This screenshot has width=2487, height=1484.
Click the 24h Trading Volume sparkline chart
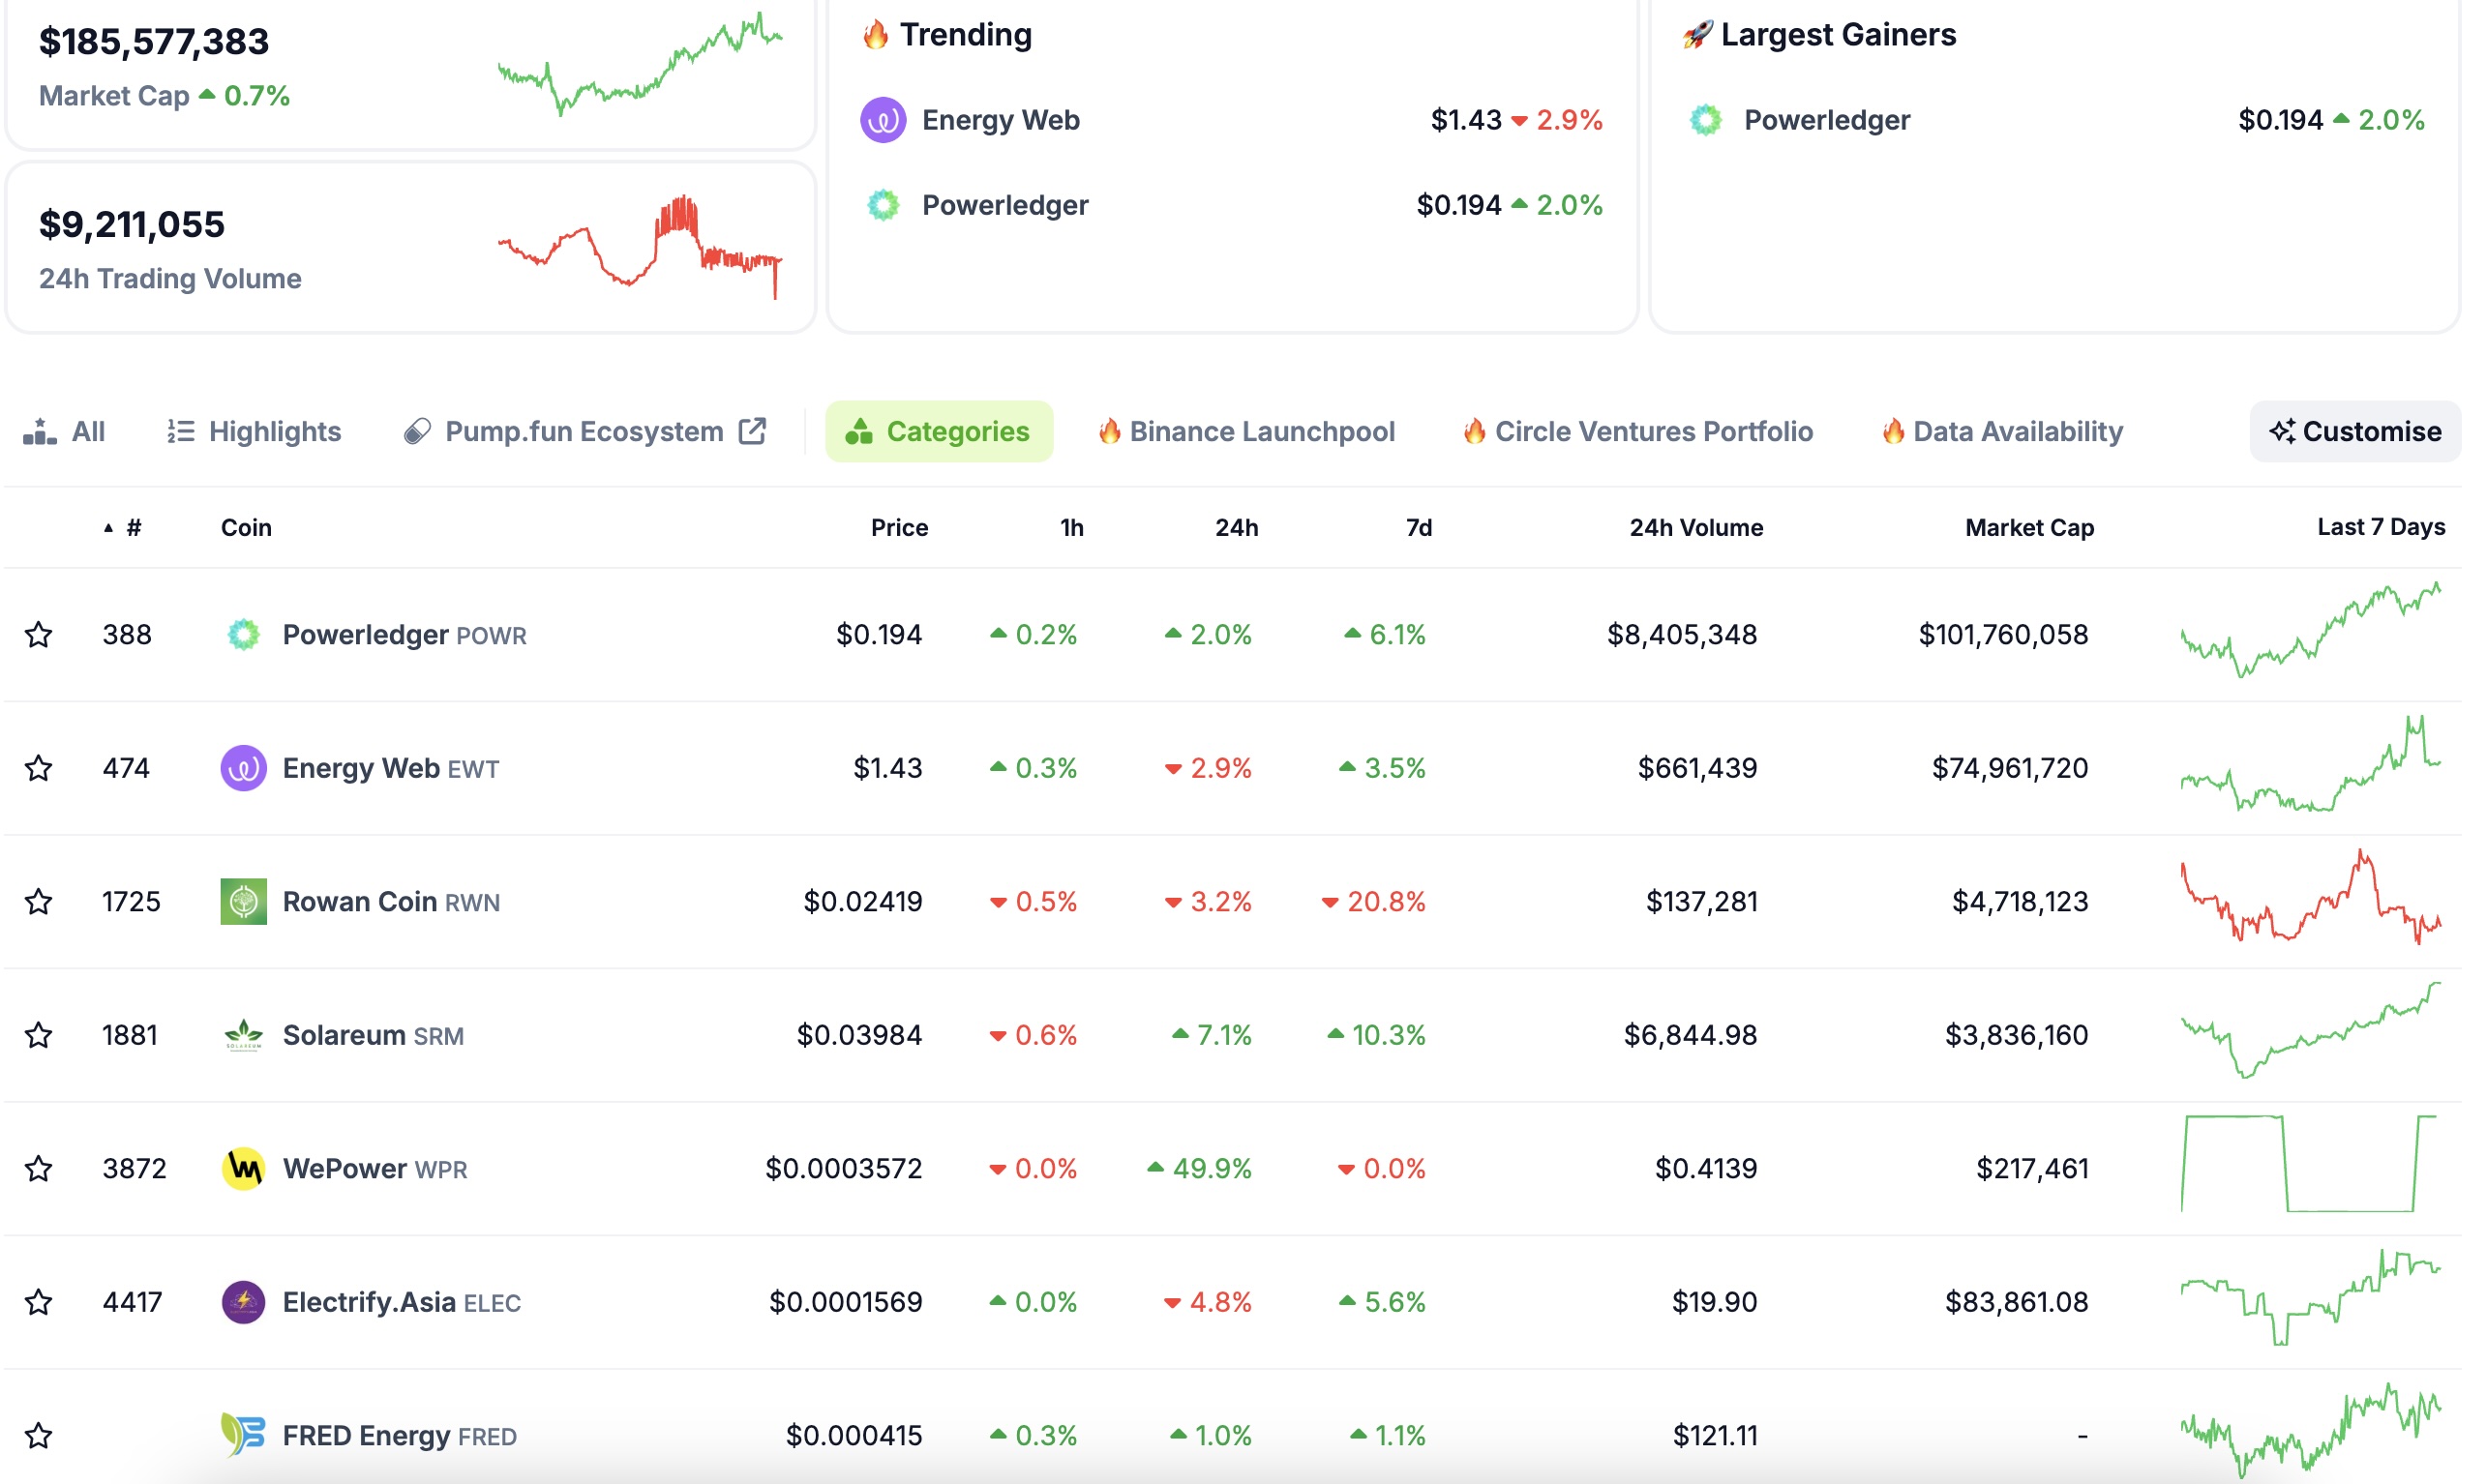point(640,246)
